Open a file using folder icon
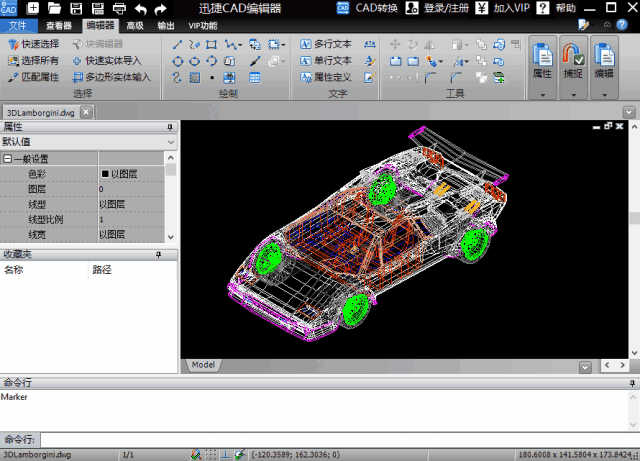This screenshot has width=640, height=461. pos(54,8)
